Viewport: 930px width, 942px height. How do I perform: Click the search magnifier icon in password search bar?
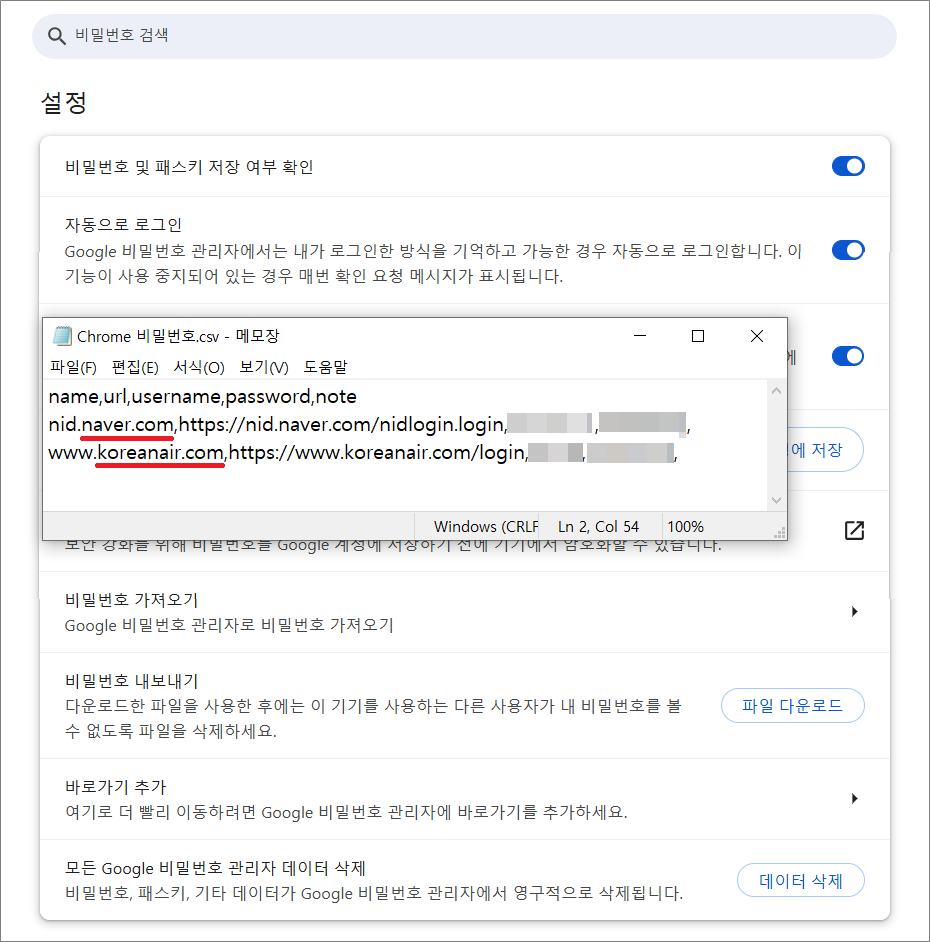click(56, 36)
